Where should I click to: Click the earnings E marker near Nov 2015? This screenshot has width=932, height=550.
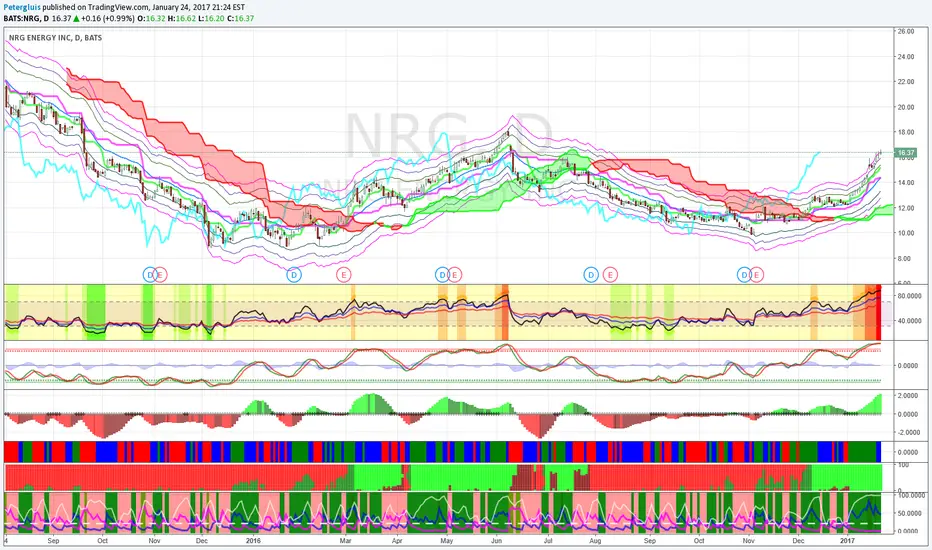click(160, 275)
